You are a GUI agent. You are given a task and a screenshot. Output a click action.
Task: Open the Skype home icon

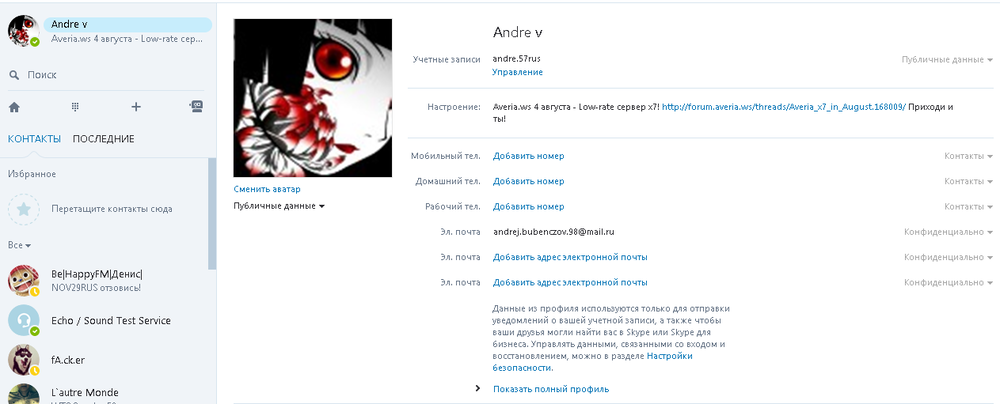(14, 107)
